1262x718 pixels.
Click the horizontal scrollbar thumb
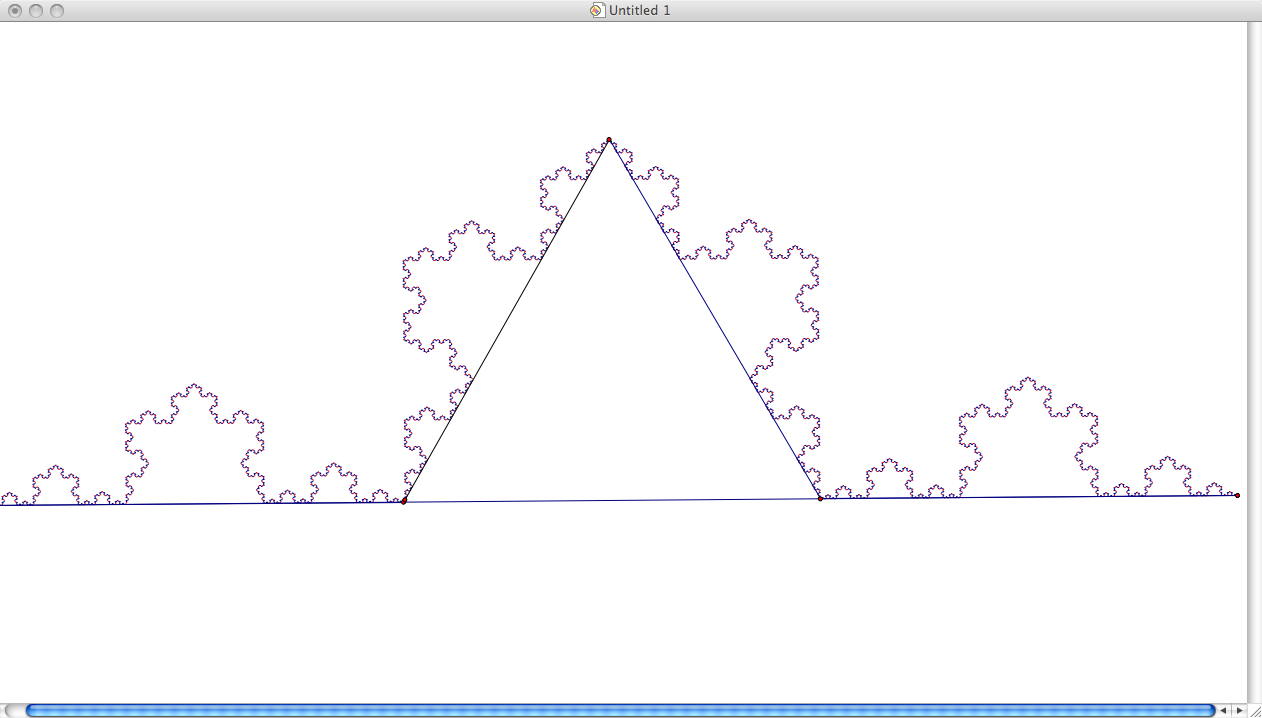[620, 708]
